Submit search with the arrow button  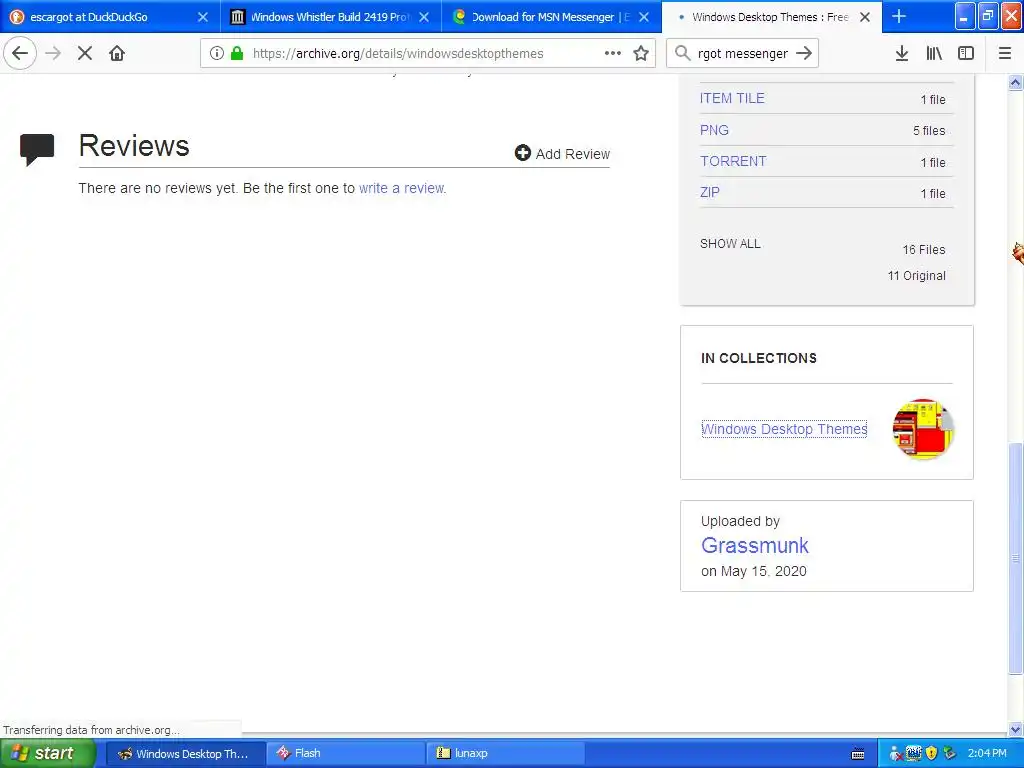[805, 53]
